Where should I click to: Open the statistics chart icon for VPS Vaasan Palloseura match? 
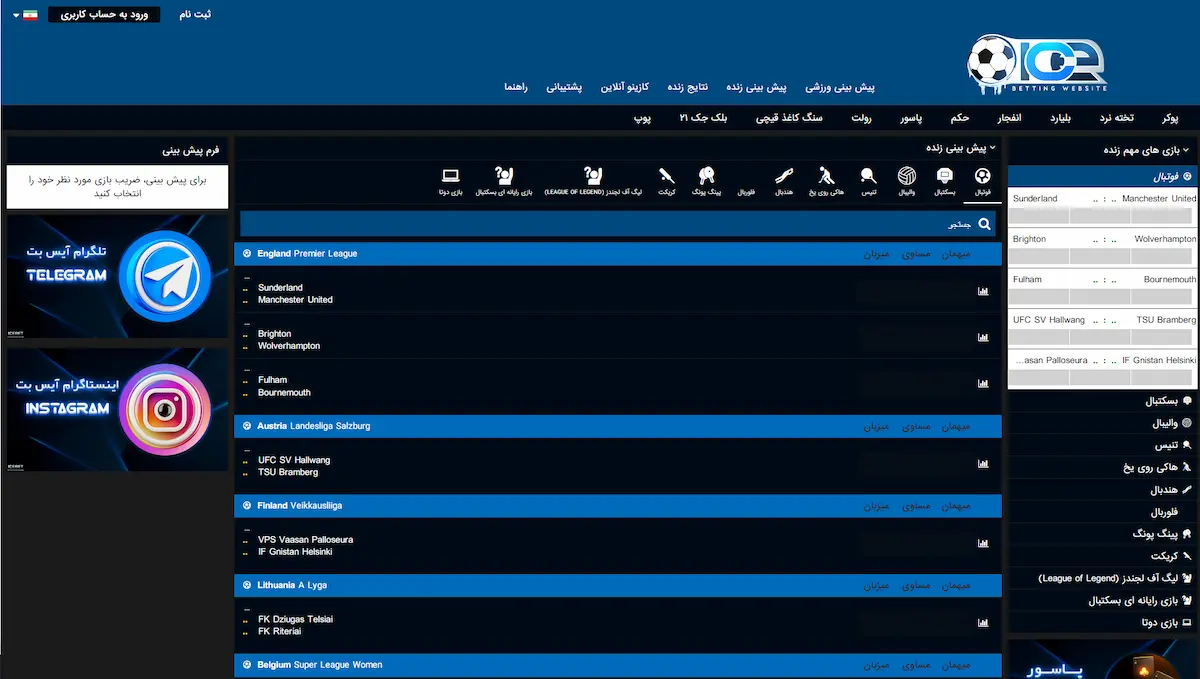983,544
